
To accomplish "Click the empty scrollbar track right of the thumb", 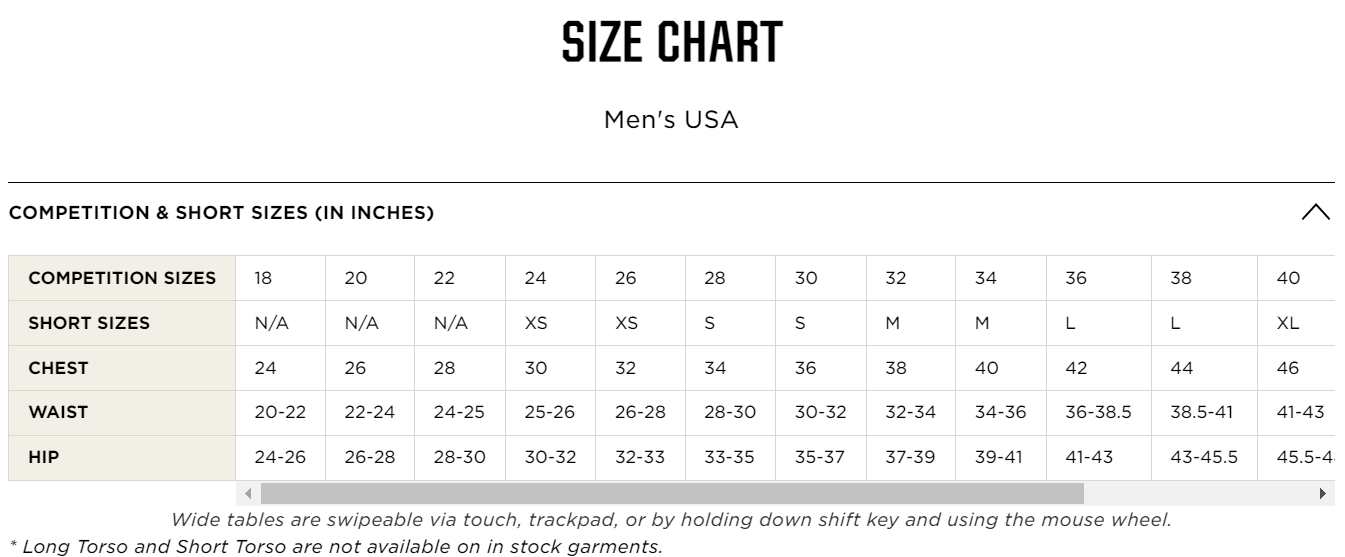I will [x=1198, y=493].
